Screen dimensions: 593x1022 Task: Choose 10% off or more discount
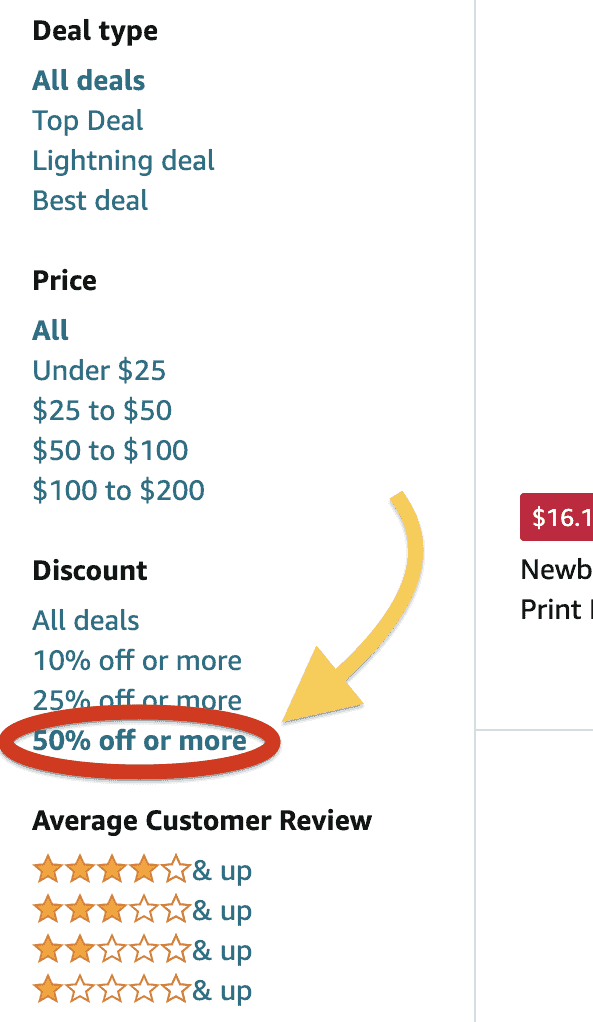(x=137, y=661)
